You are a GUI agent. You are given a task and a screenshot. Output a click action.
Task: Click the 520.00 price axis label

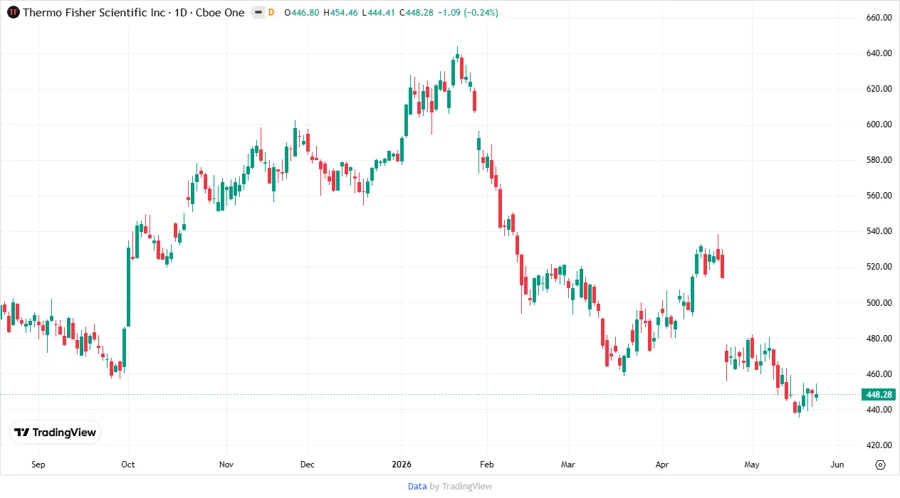click(879, 267)
